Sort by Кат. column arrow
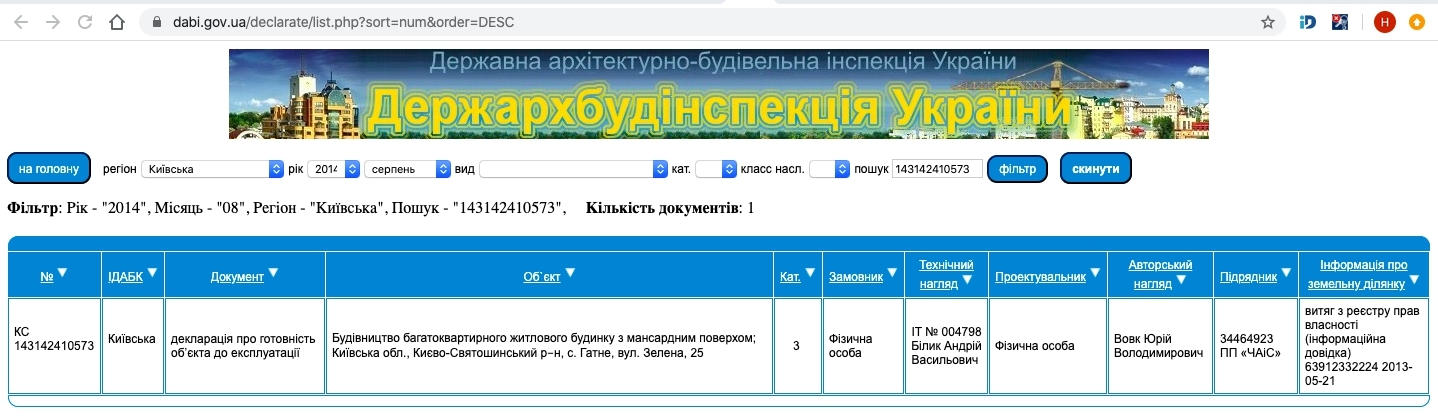This screenshot has width=1438, height=418. (810, 273)
